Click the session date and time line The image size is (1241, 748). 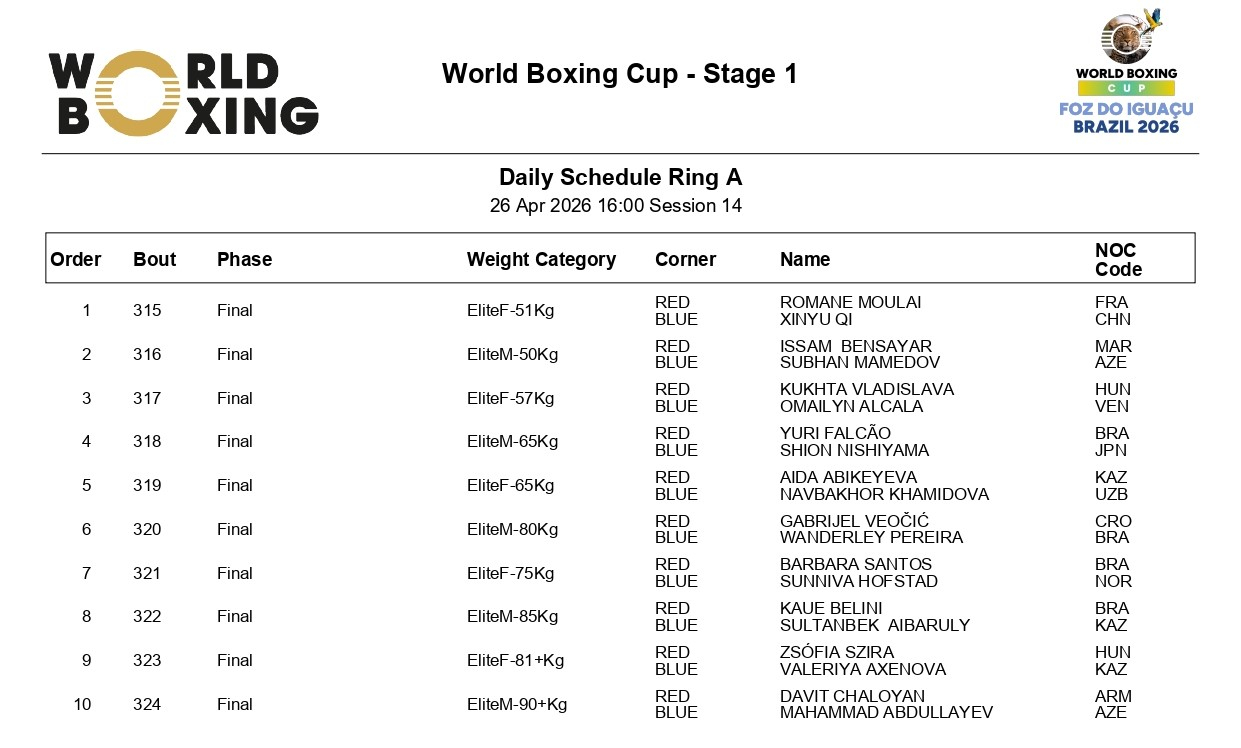tap(615, 206)
